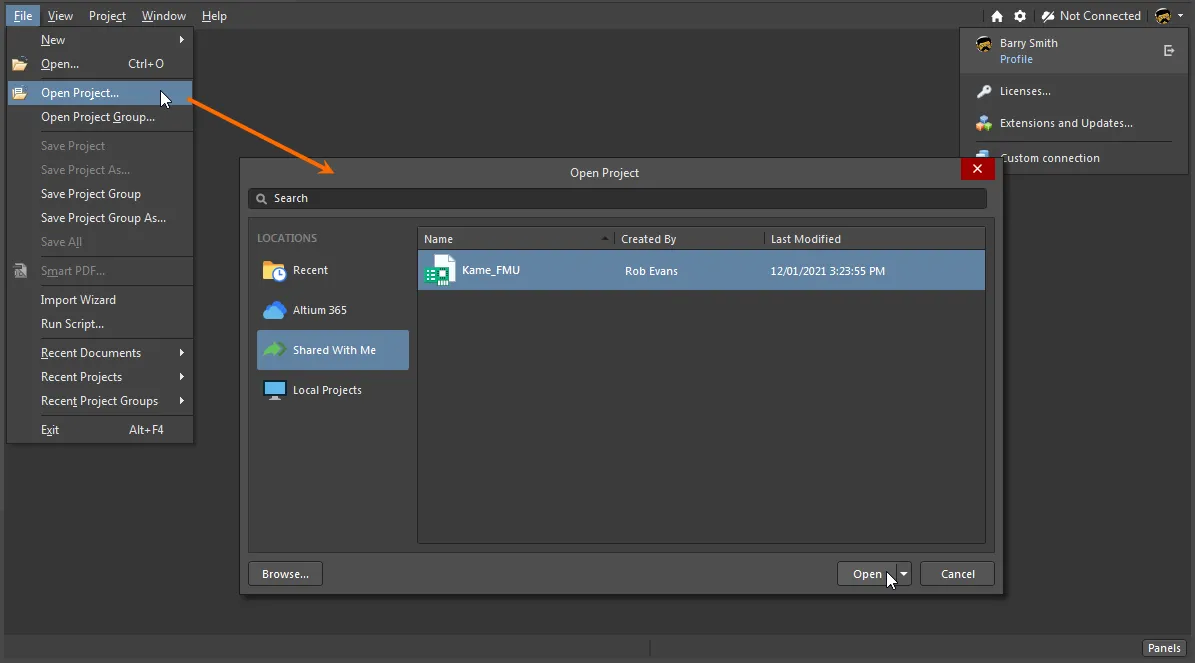The width and height of the screenshot is (1195, 663).
Task: Click the folder icon beside Open...
Action: click(x=20, y=64)
